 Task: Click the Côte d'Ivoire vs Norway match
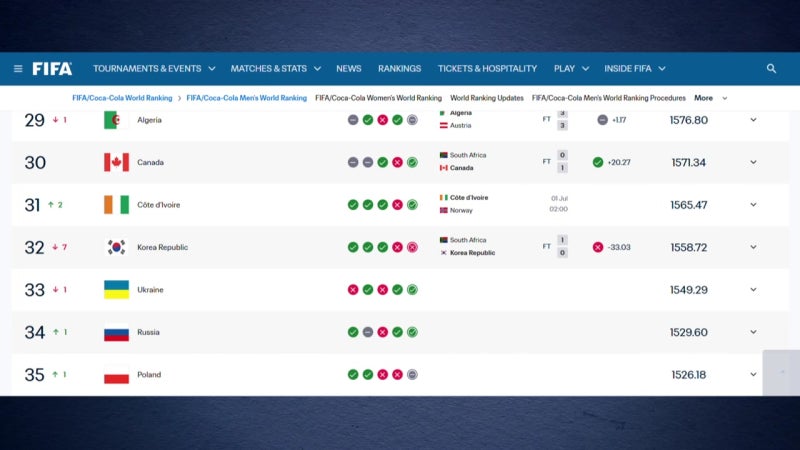(x=504, y=204)
